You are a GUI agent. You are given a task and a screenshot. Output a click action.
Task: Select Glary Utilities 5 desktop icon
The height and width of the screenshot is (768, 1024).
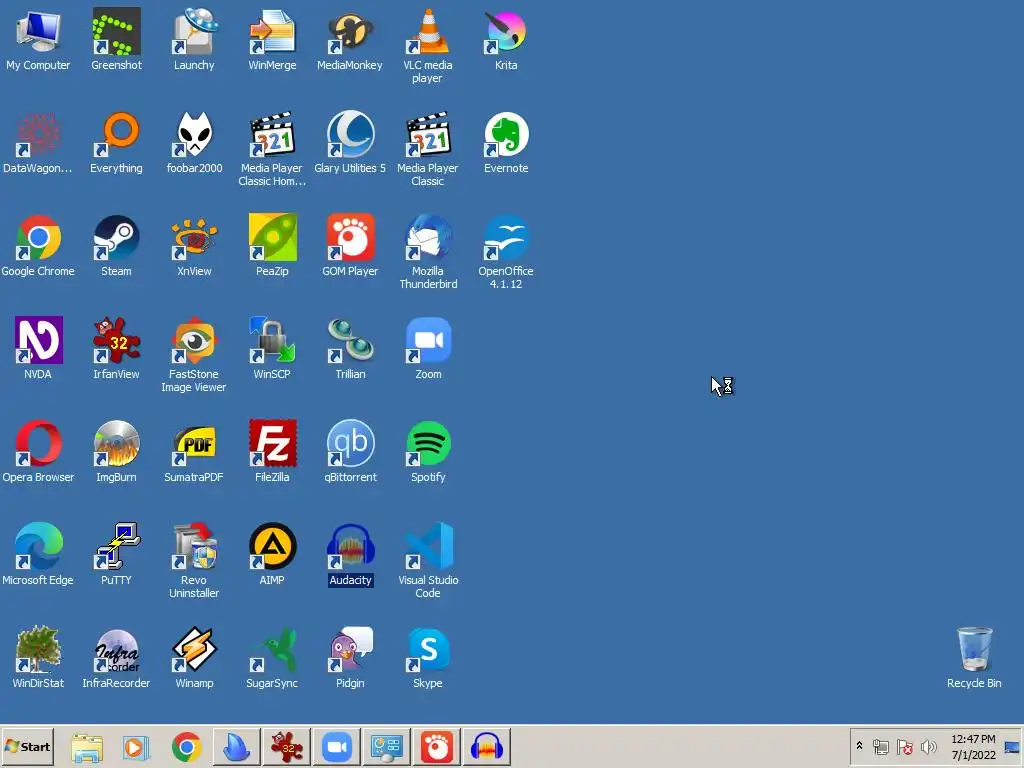350,142
